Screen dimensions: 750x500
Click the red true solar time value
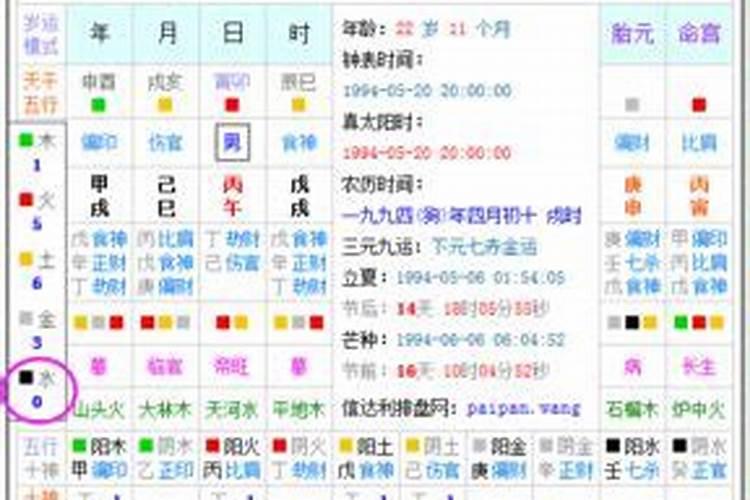[x=428, y=153]
